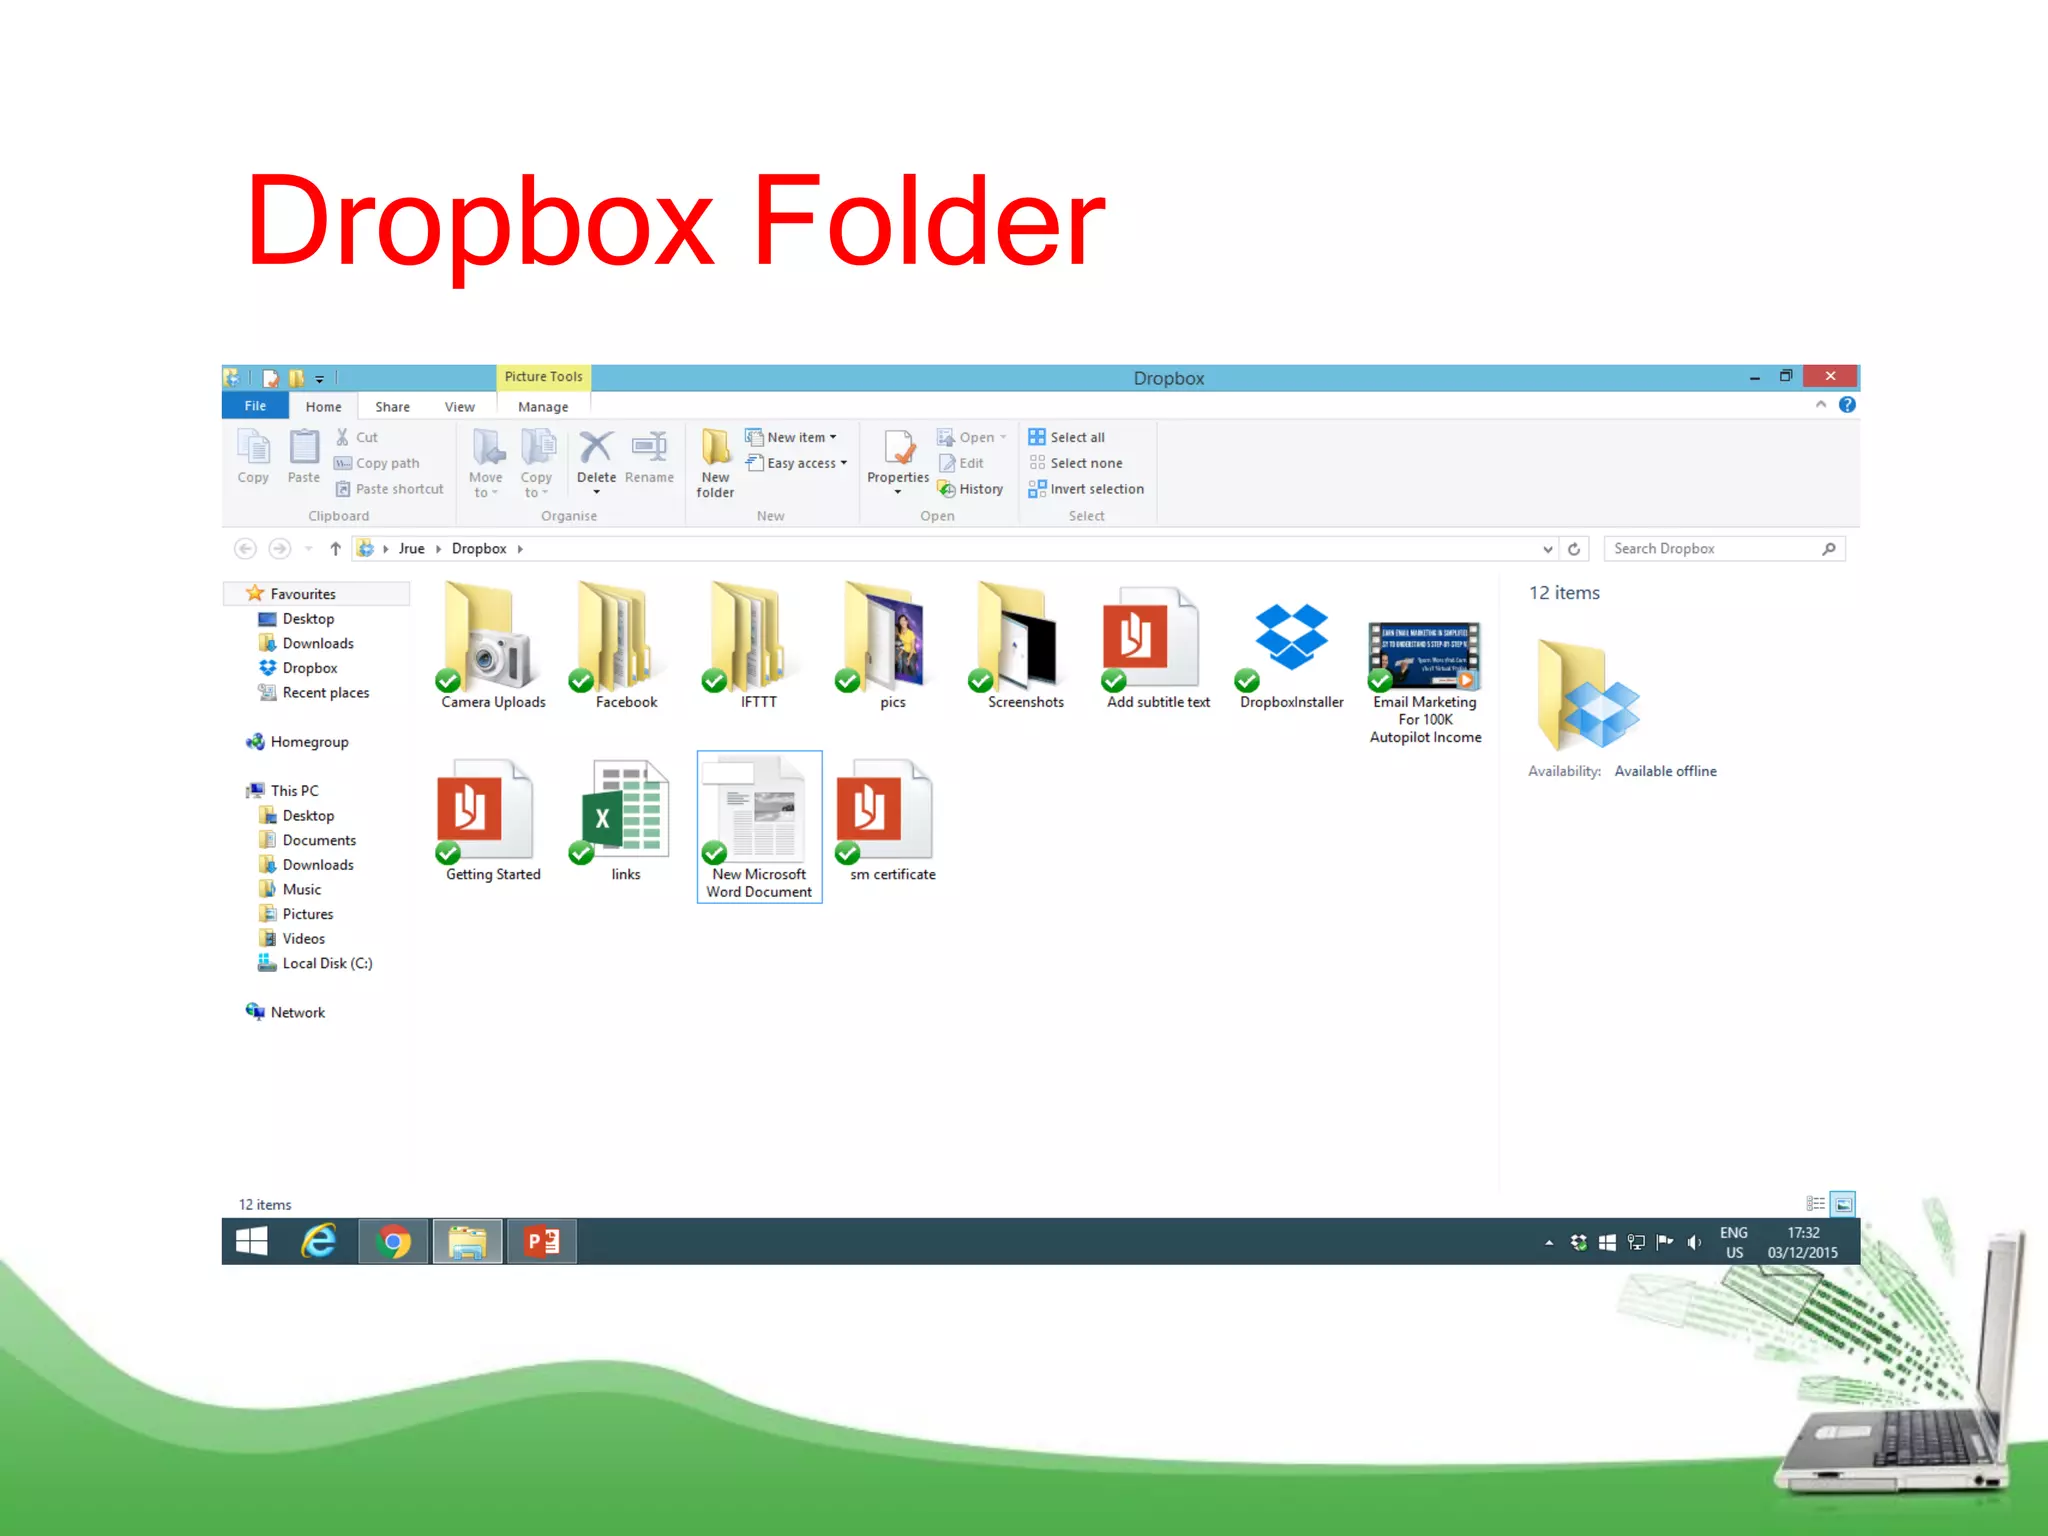The image size is (2048, 1536).
Task: Select the New Microsoft Word Document file
Action: tap(759, 827)
